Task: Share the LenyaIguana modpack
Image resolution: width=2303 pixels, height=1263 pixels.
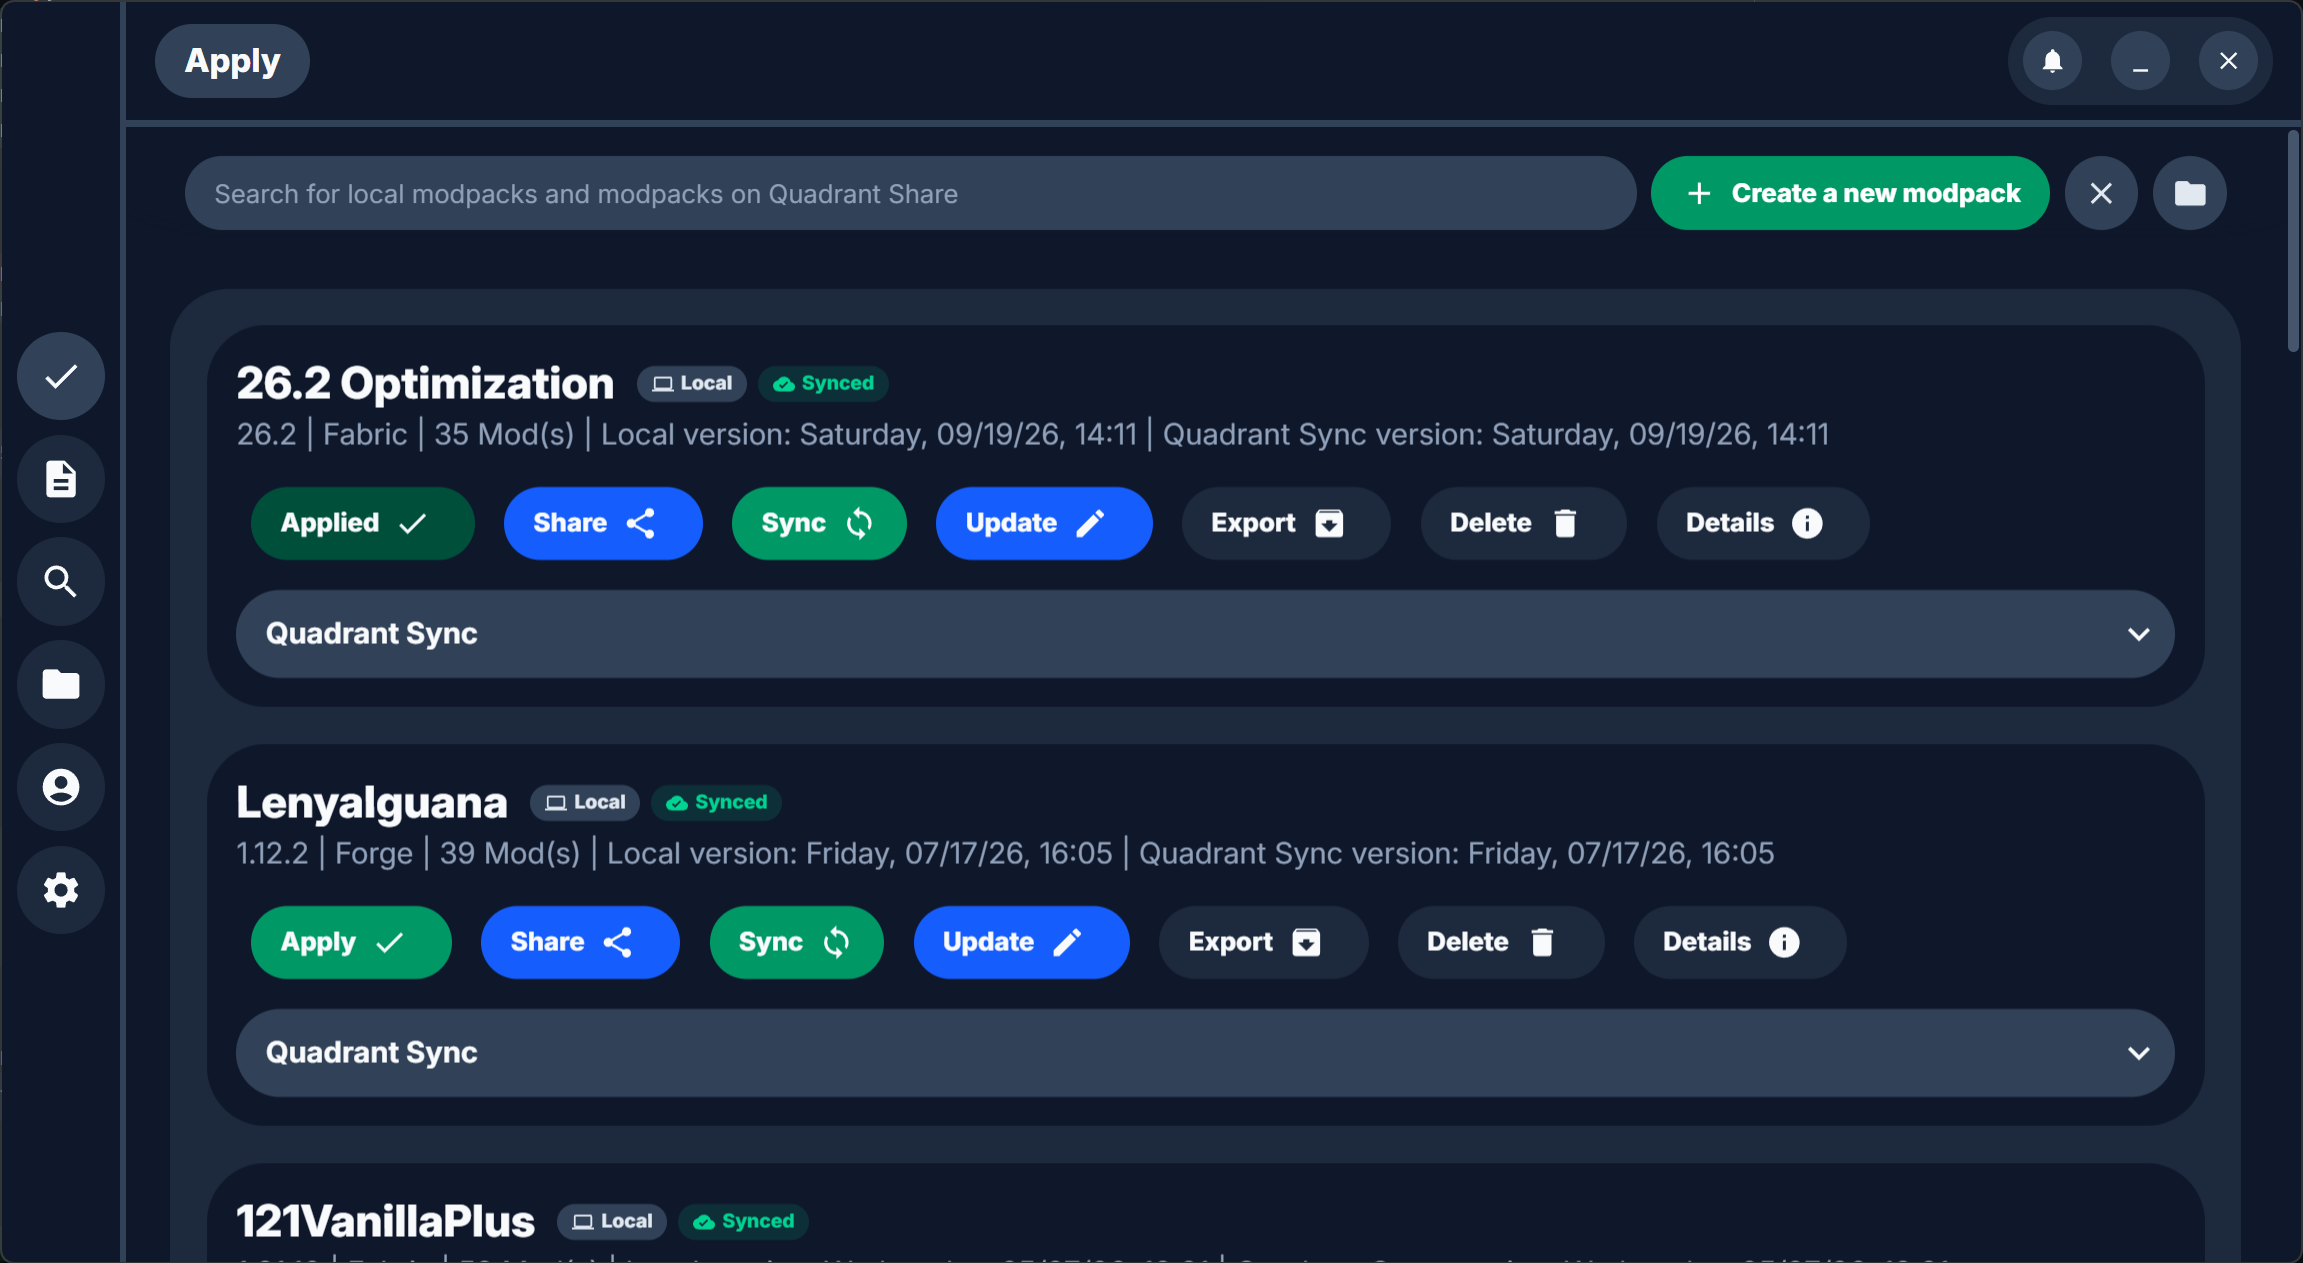Action: (580, 942)
